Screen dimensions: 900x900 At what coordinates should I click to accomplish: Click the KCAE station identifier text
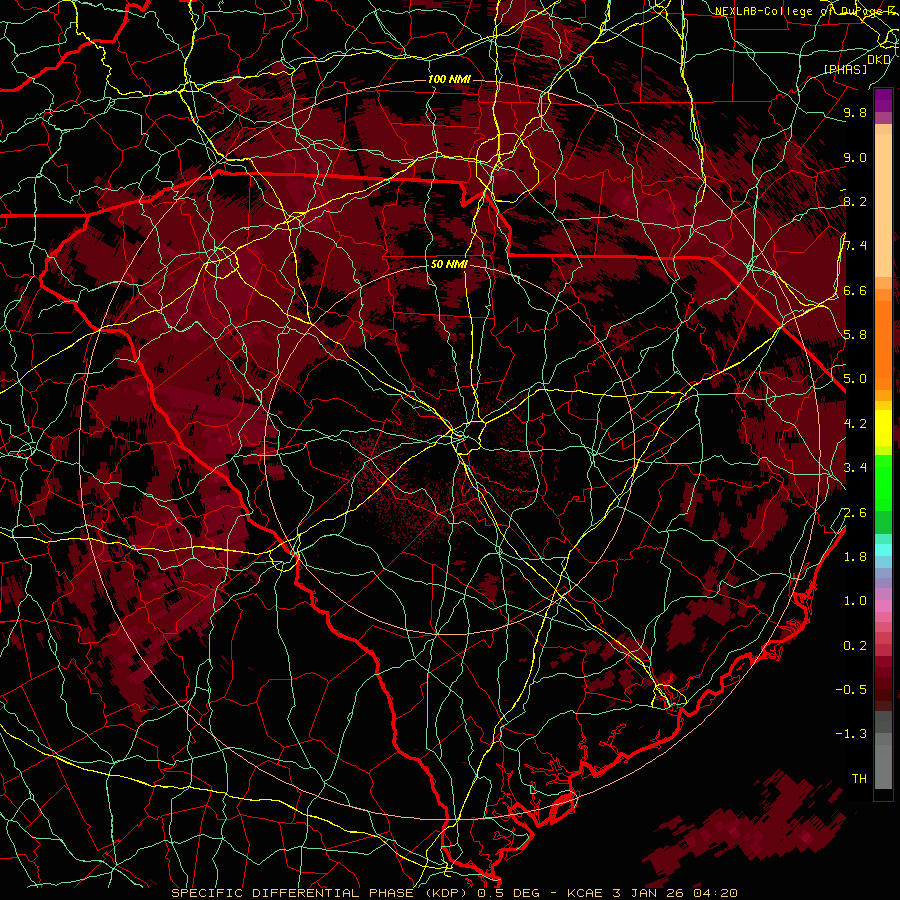[x=584, y=893]
